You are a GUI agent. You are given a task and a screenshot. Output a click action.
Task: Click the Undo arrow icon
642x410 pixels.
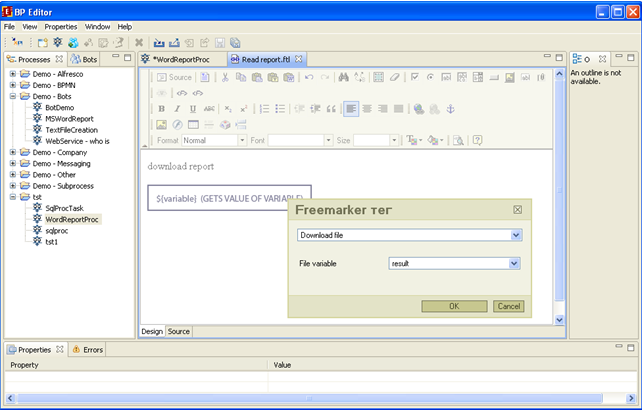[309, 77]
